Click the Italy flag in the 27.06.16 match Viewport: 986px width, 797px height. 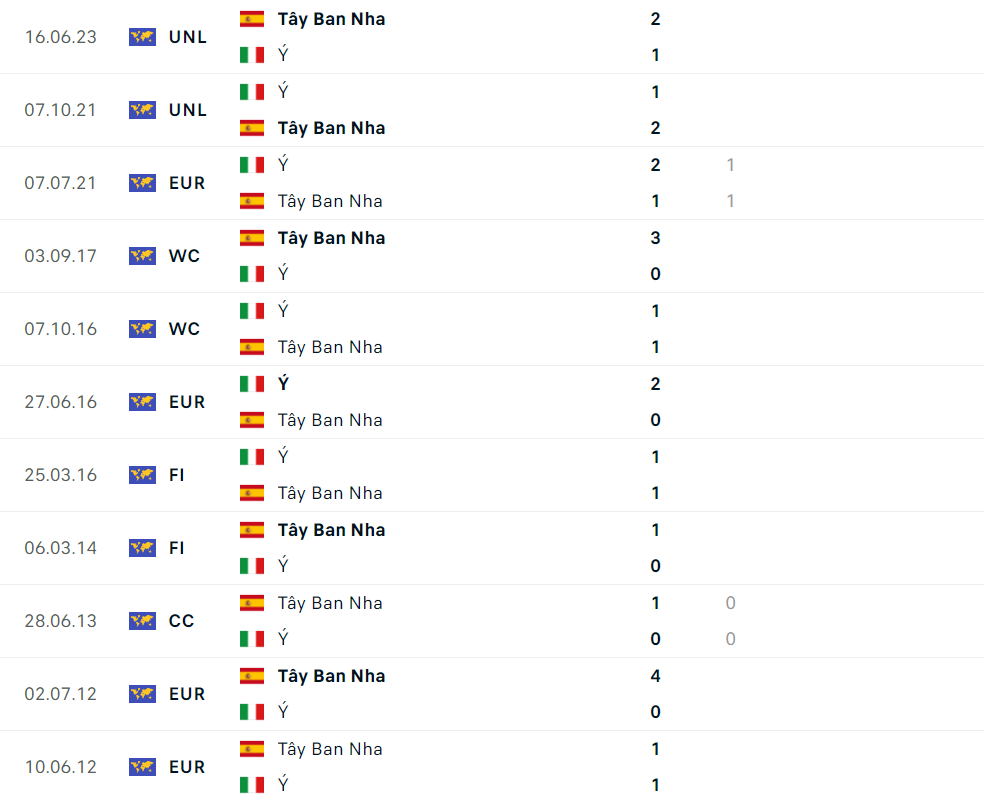252,384
